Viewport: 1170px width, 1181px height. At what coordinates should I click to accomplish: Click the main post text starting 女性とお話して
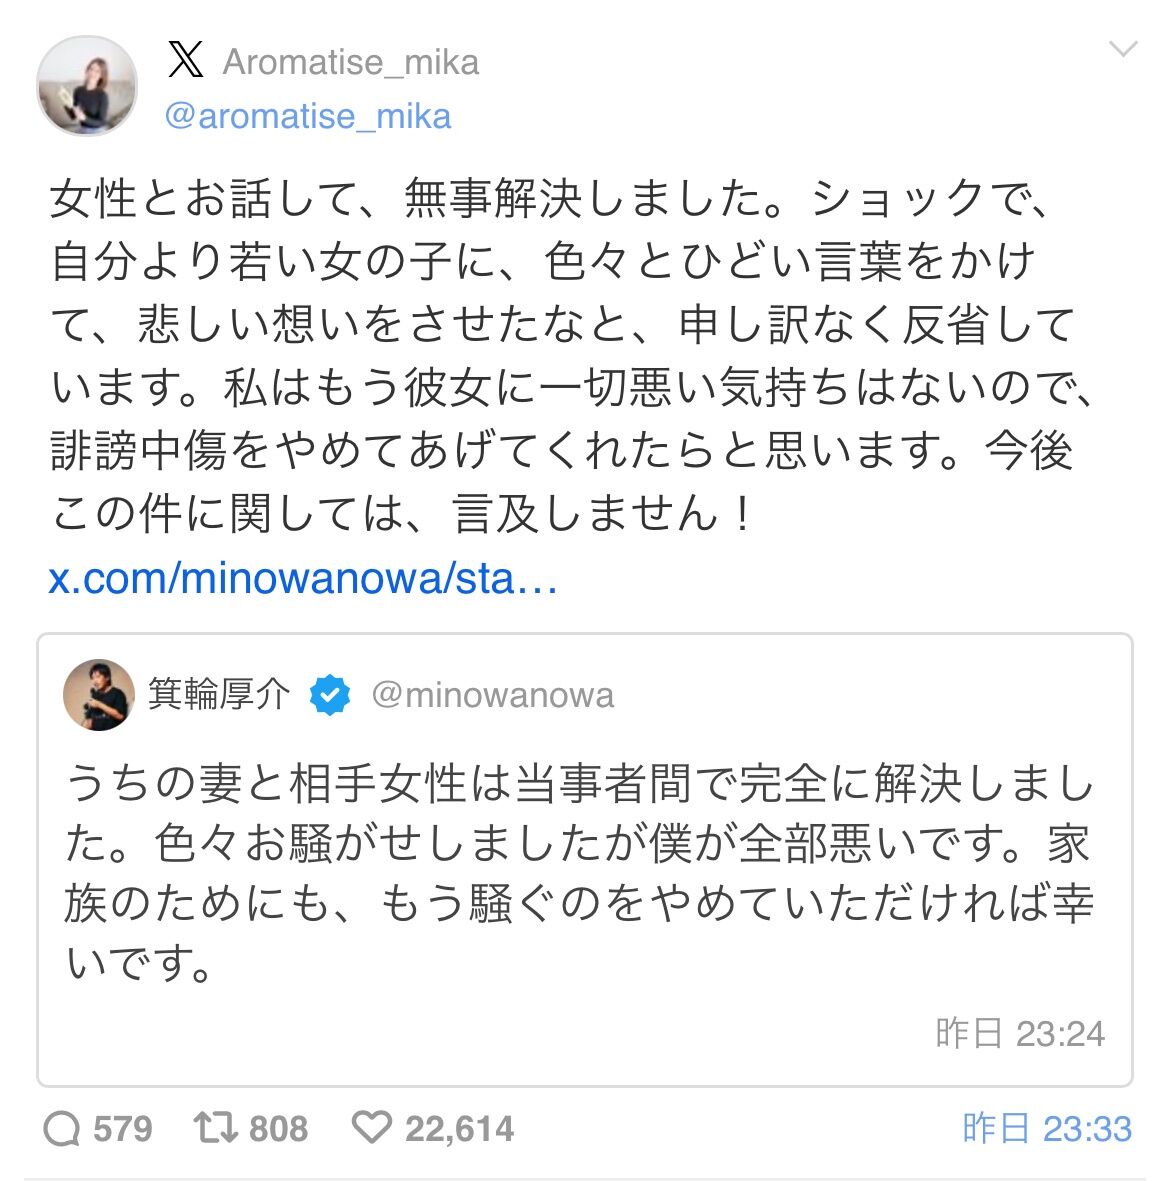tap(573, 356)
